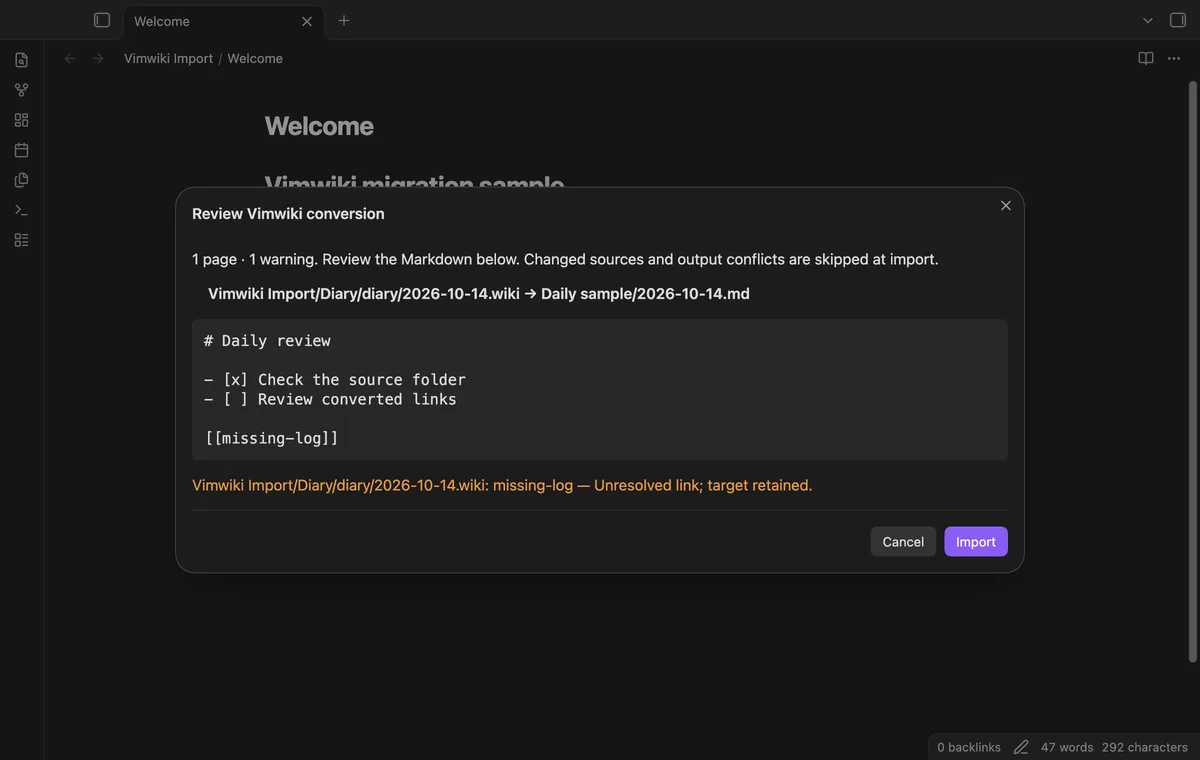
Task: Click '- [ ] Review converted links' line
Action: (330, 399)
